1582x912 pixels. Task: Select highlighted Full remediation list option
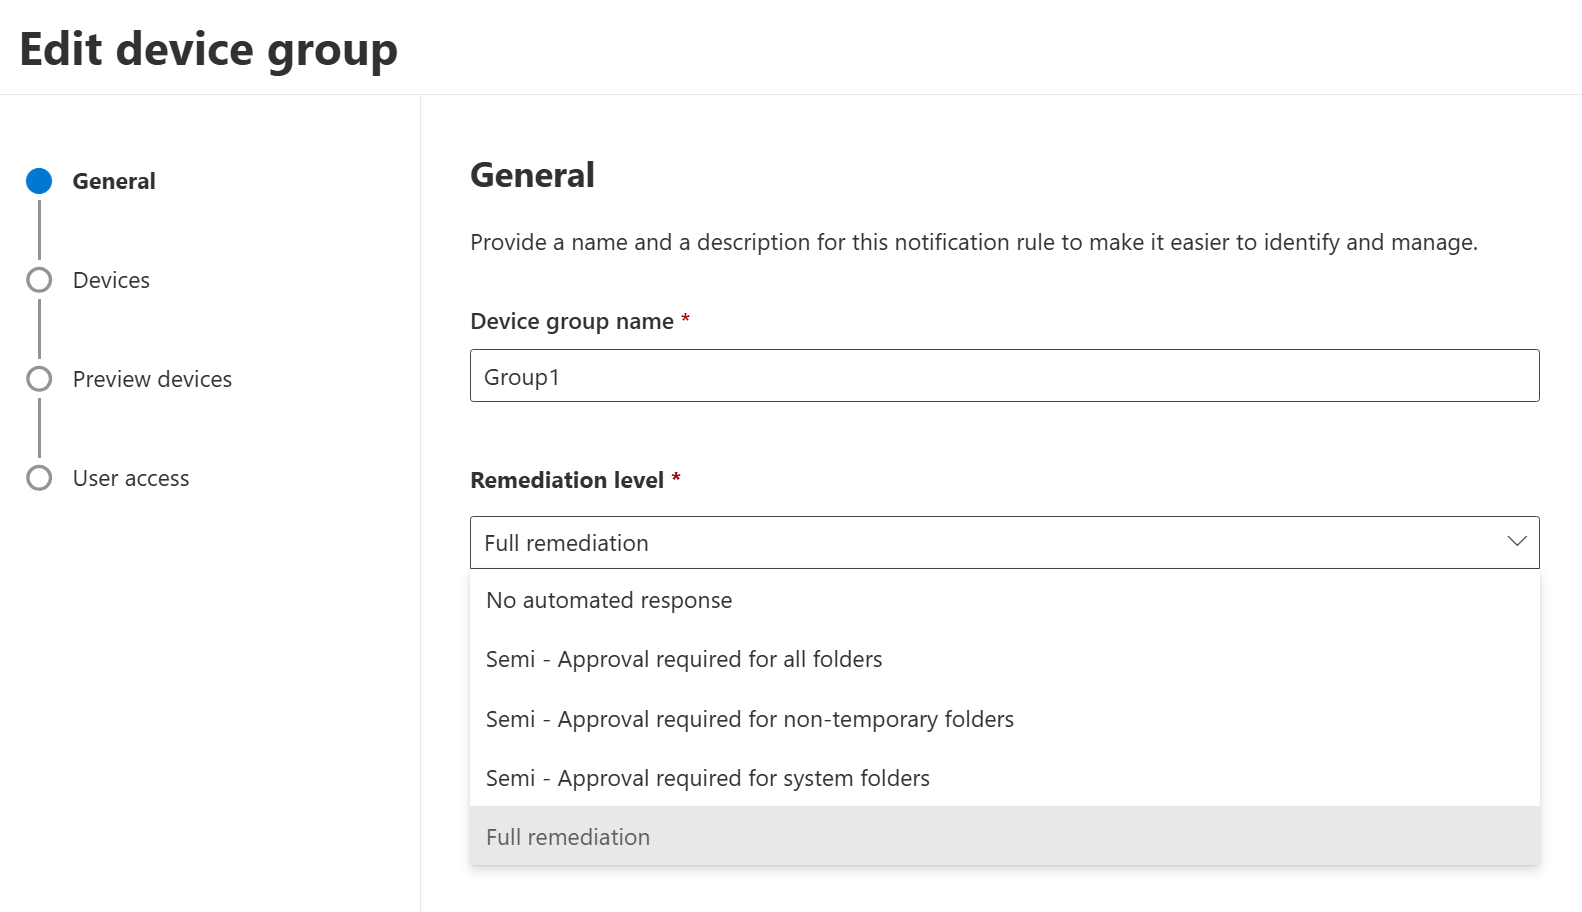[x=568, y=837]
